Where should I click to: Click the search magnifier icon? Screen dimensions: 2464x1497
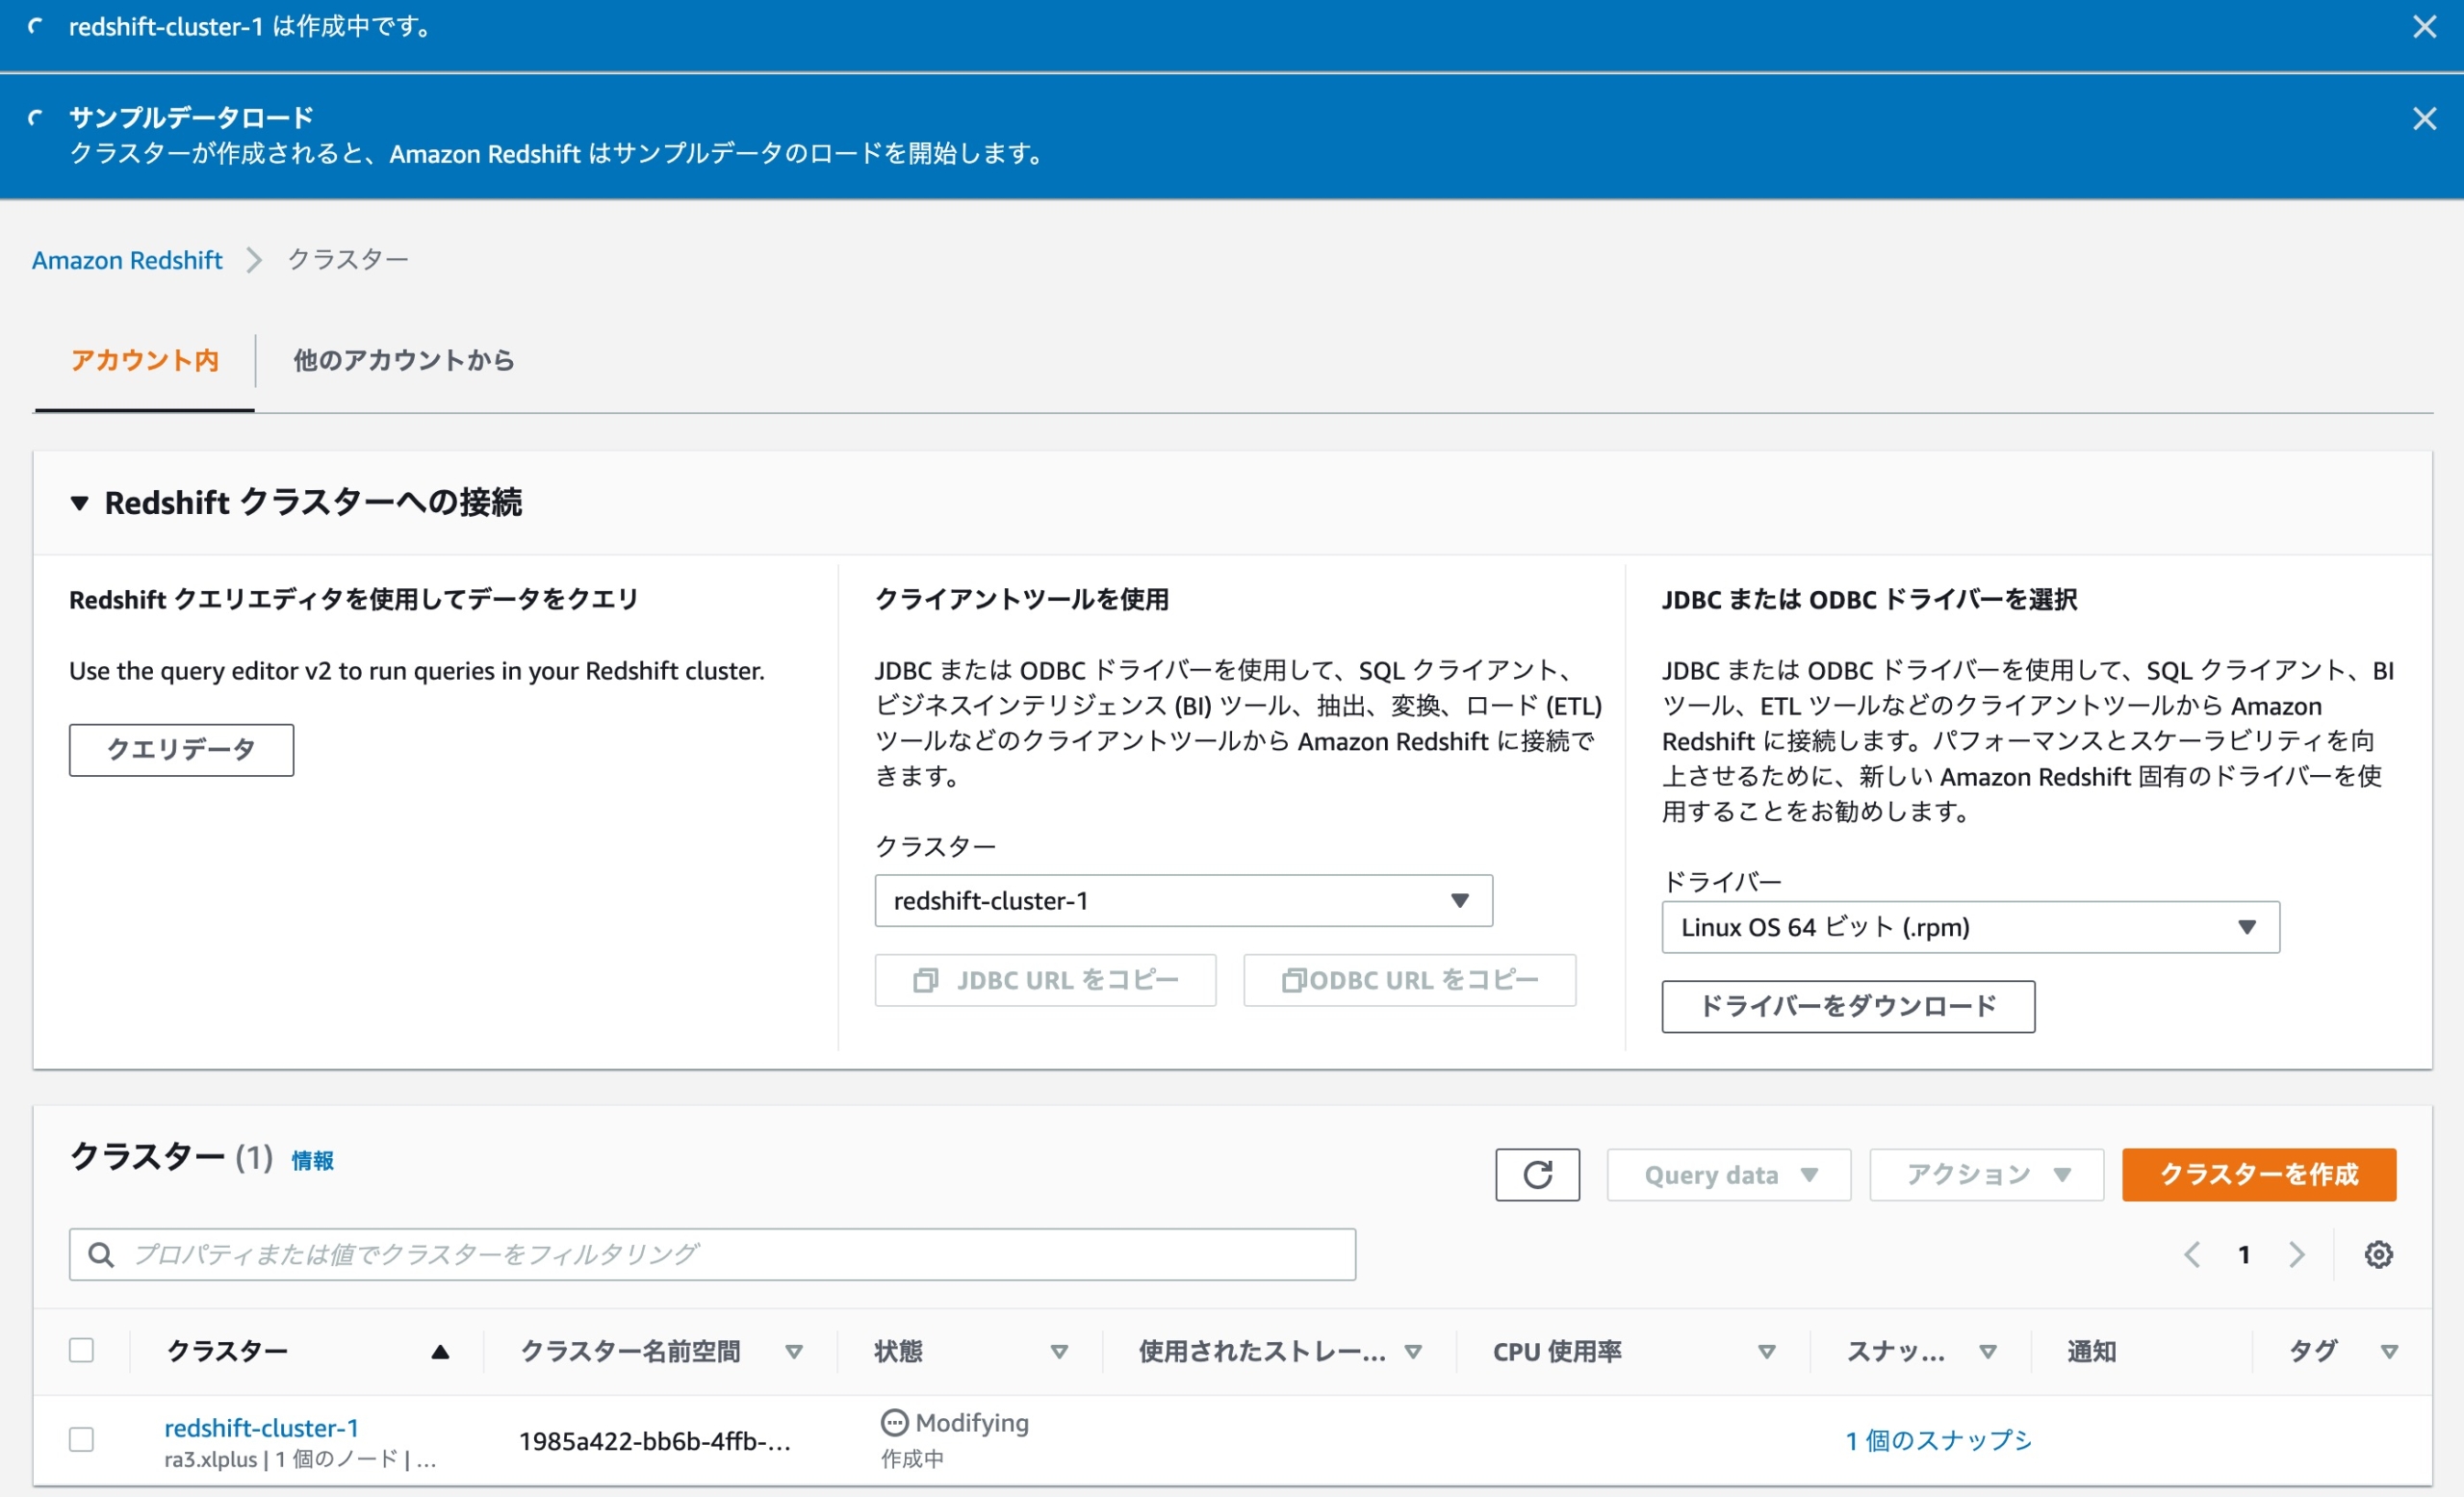(x=101, y=1254)
